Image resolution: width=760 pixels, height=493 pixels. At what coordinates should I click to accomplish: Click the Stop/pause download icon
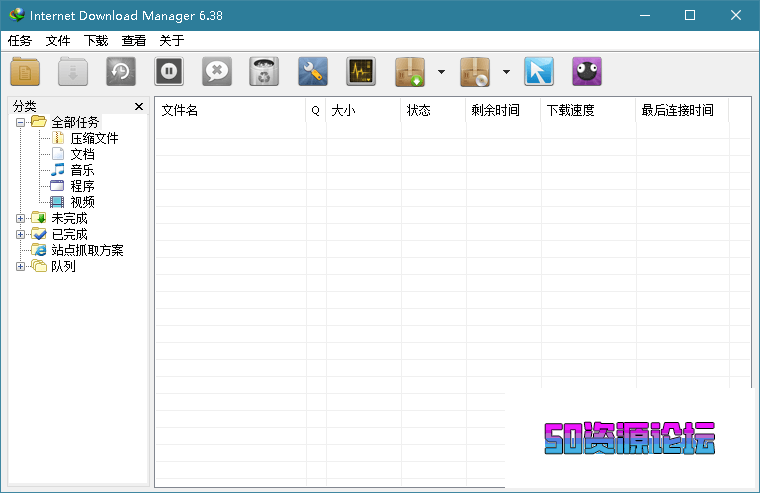click(169, 72)
